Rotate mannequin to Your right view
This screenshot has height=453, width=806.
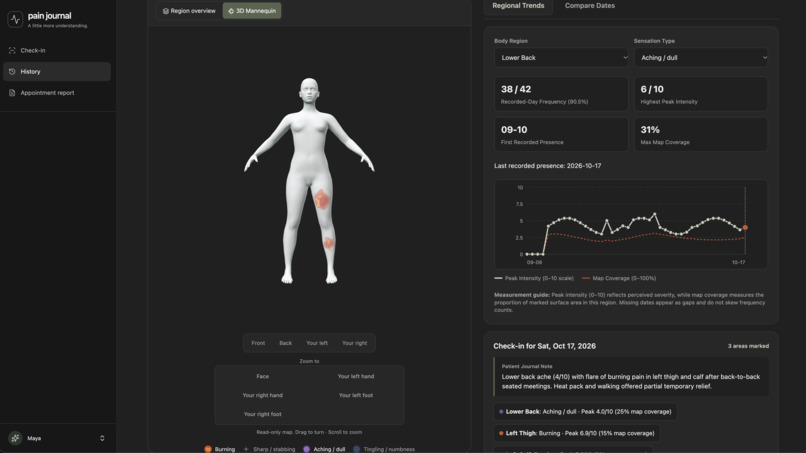[355, 343]
